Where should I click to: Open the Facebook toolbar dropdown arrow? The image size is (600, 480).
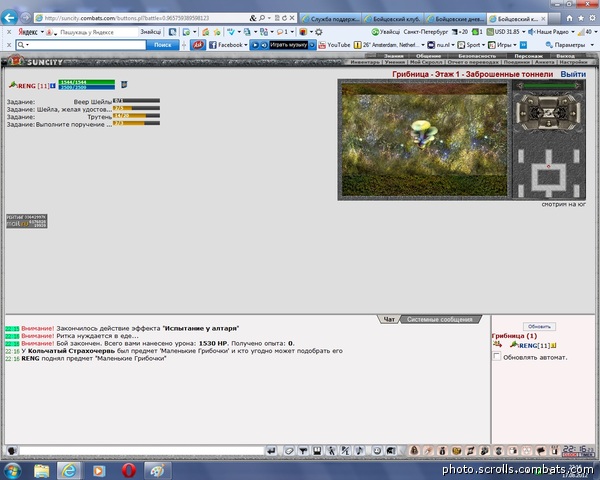tap(246, 45)
